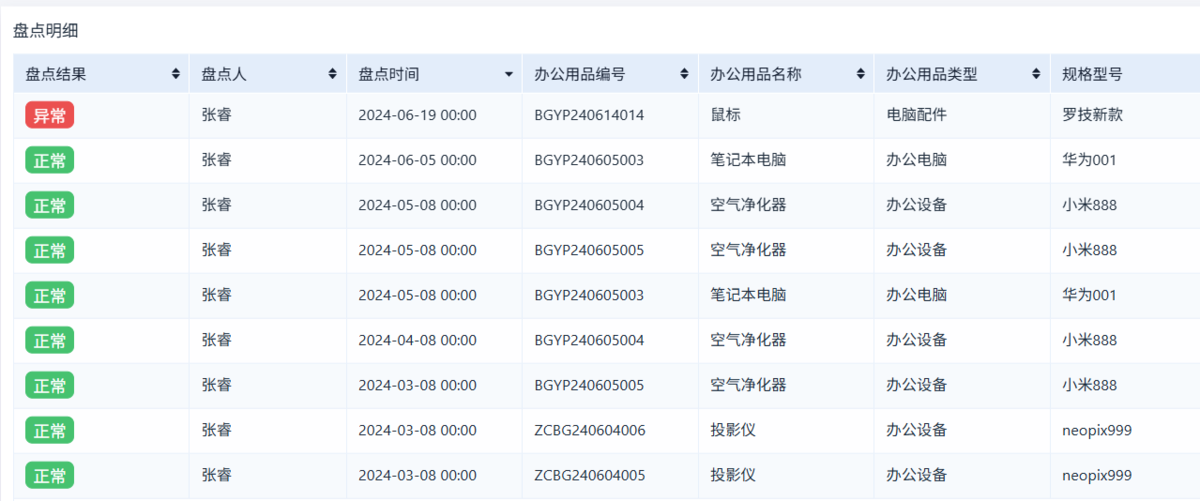Viewport: 1200px width, 501px height.
Task: Click item number BGYP240614014
Action: [x=589, y=115]
